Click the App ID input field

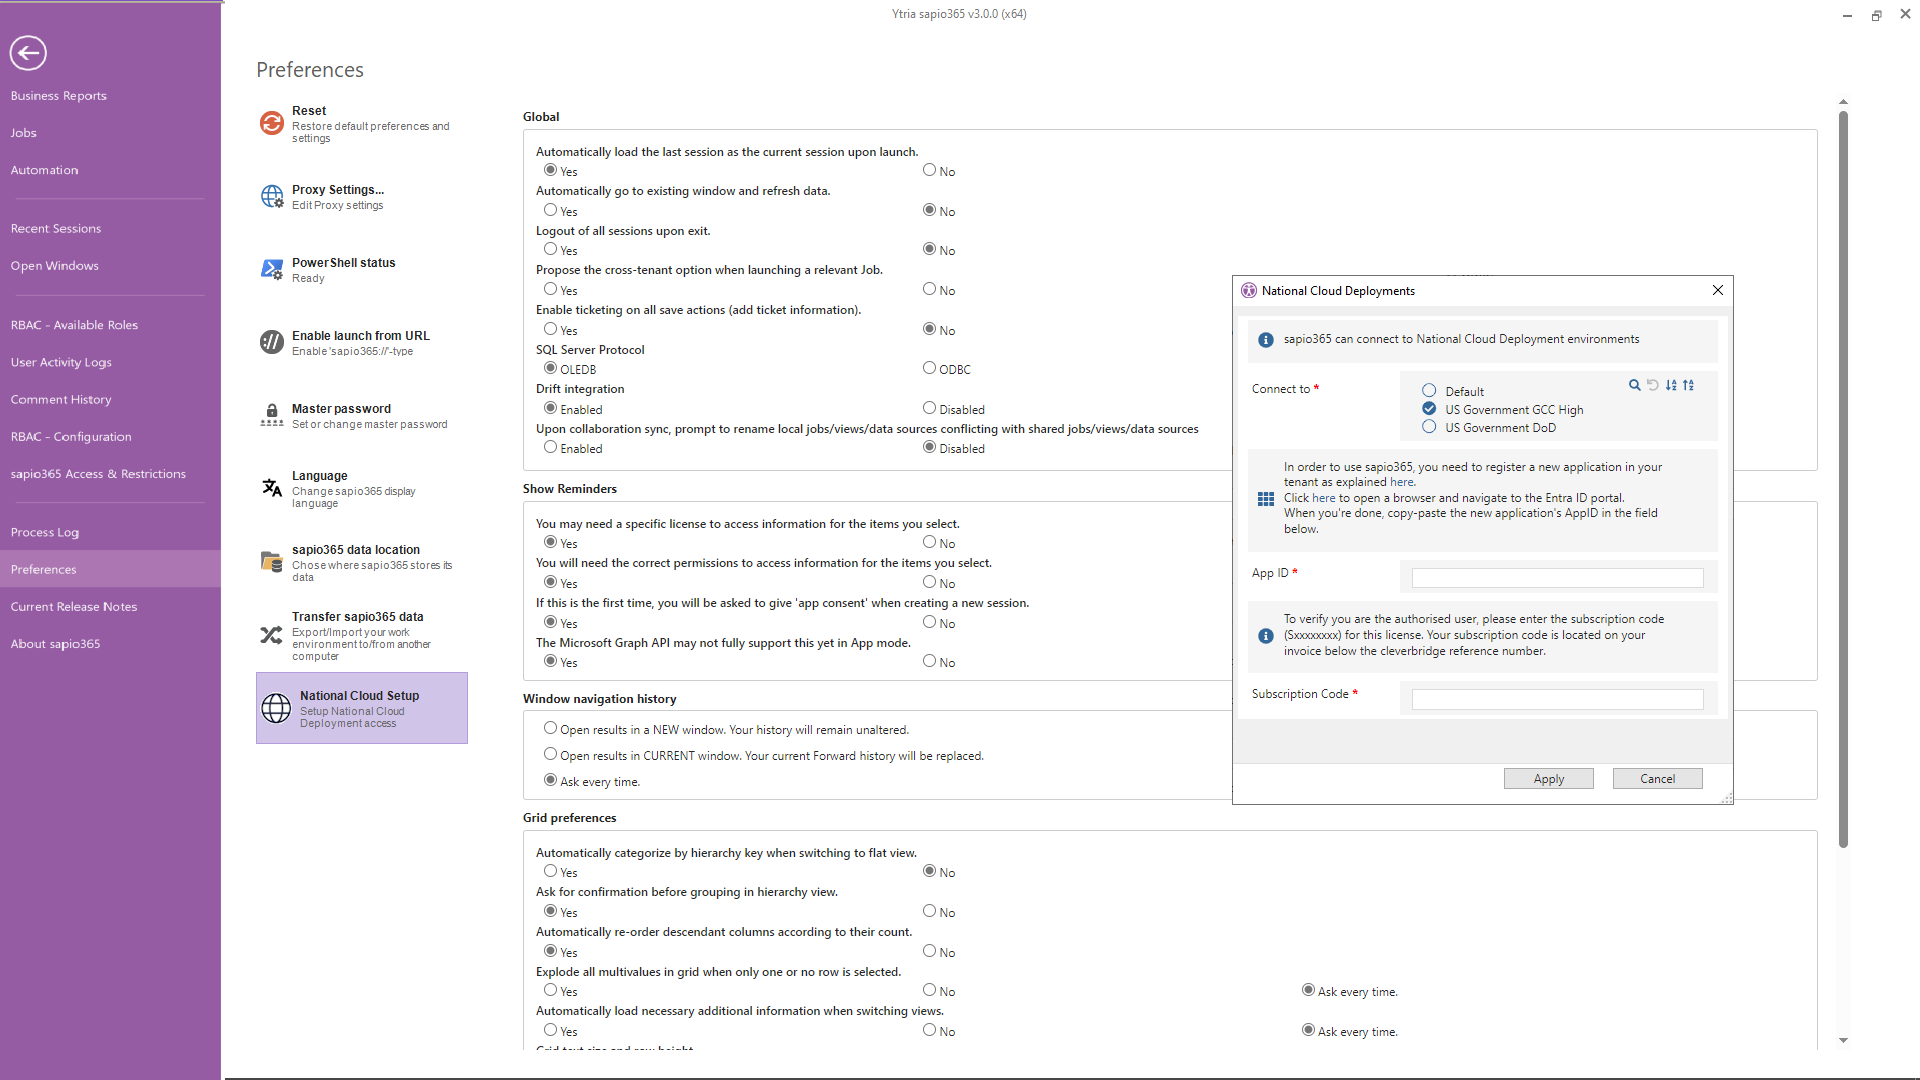pos(1557,578)
